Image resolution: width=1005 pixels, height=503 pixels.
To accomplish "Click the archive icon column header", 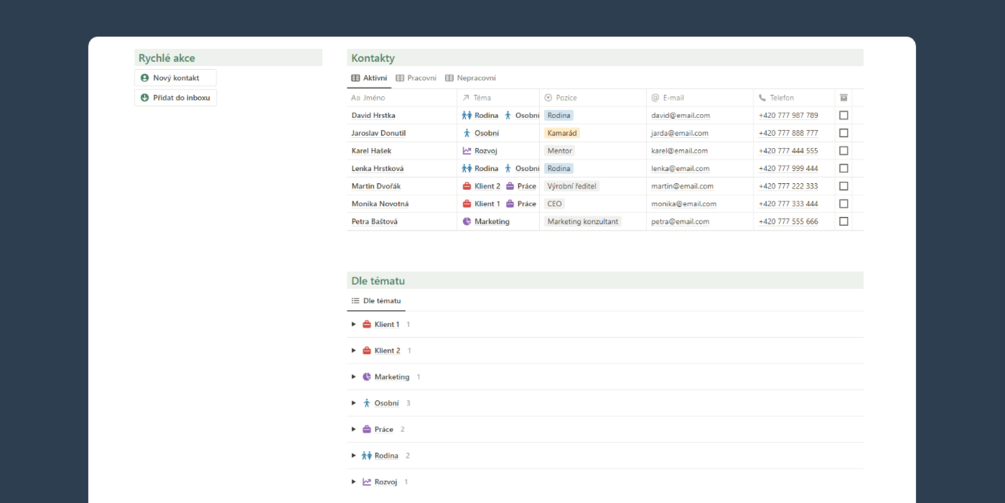I will (x=843, y=97).
